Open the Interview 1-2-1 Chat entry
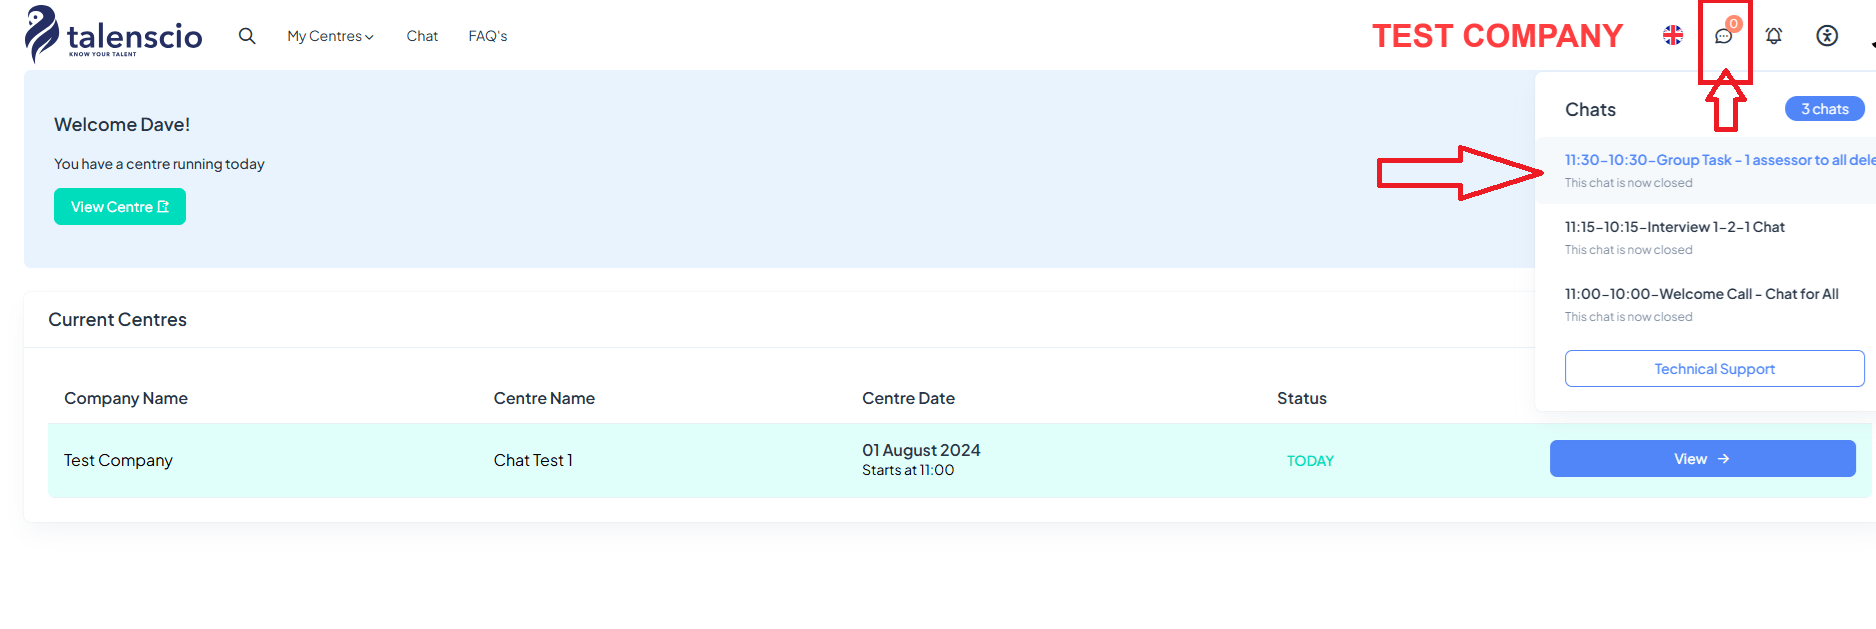 (1705, 237)
